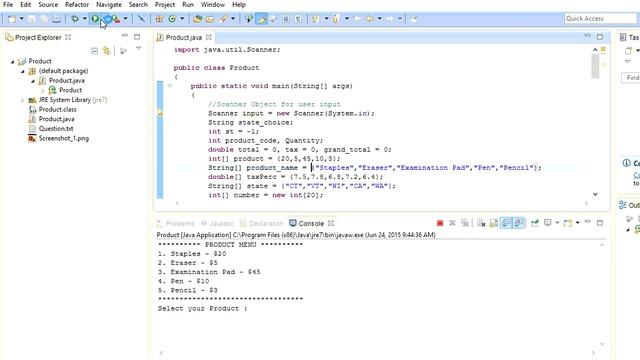Click the Run Last Tool external icon
Viewport: 640px width, 360px height.
(116, 19)
